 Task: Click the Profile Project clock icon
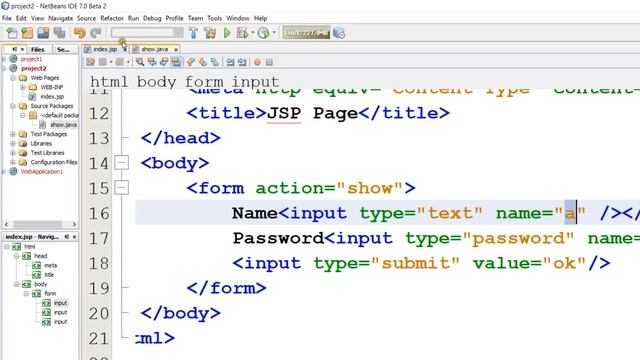click(x=263, y=33)
